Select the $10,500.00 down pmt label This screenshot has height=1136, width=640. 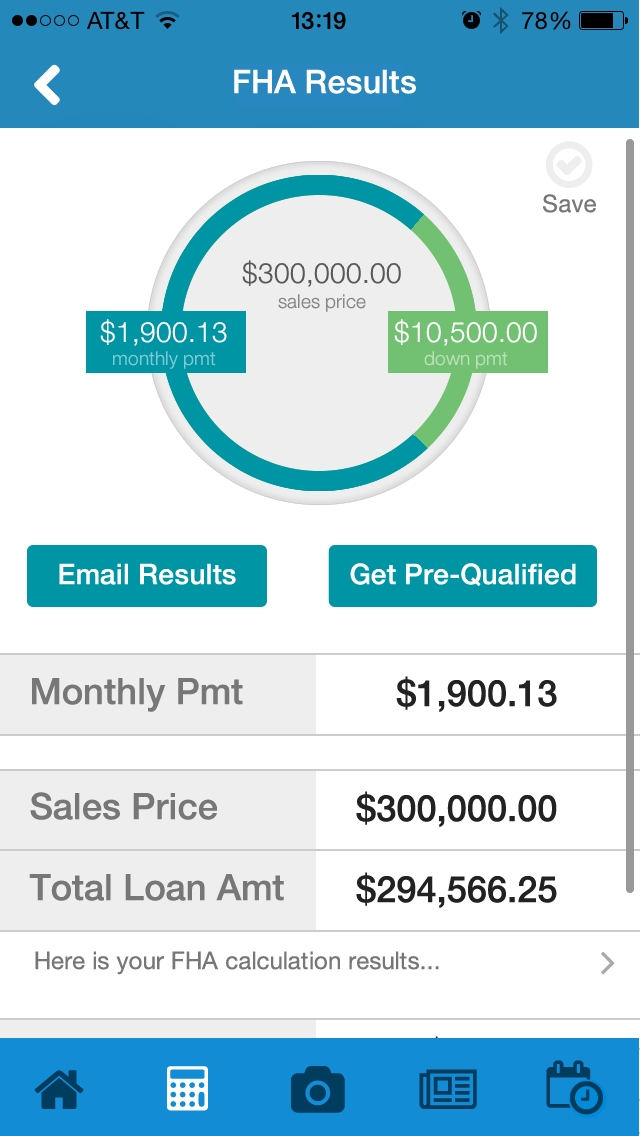467,342
